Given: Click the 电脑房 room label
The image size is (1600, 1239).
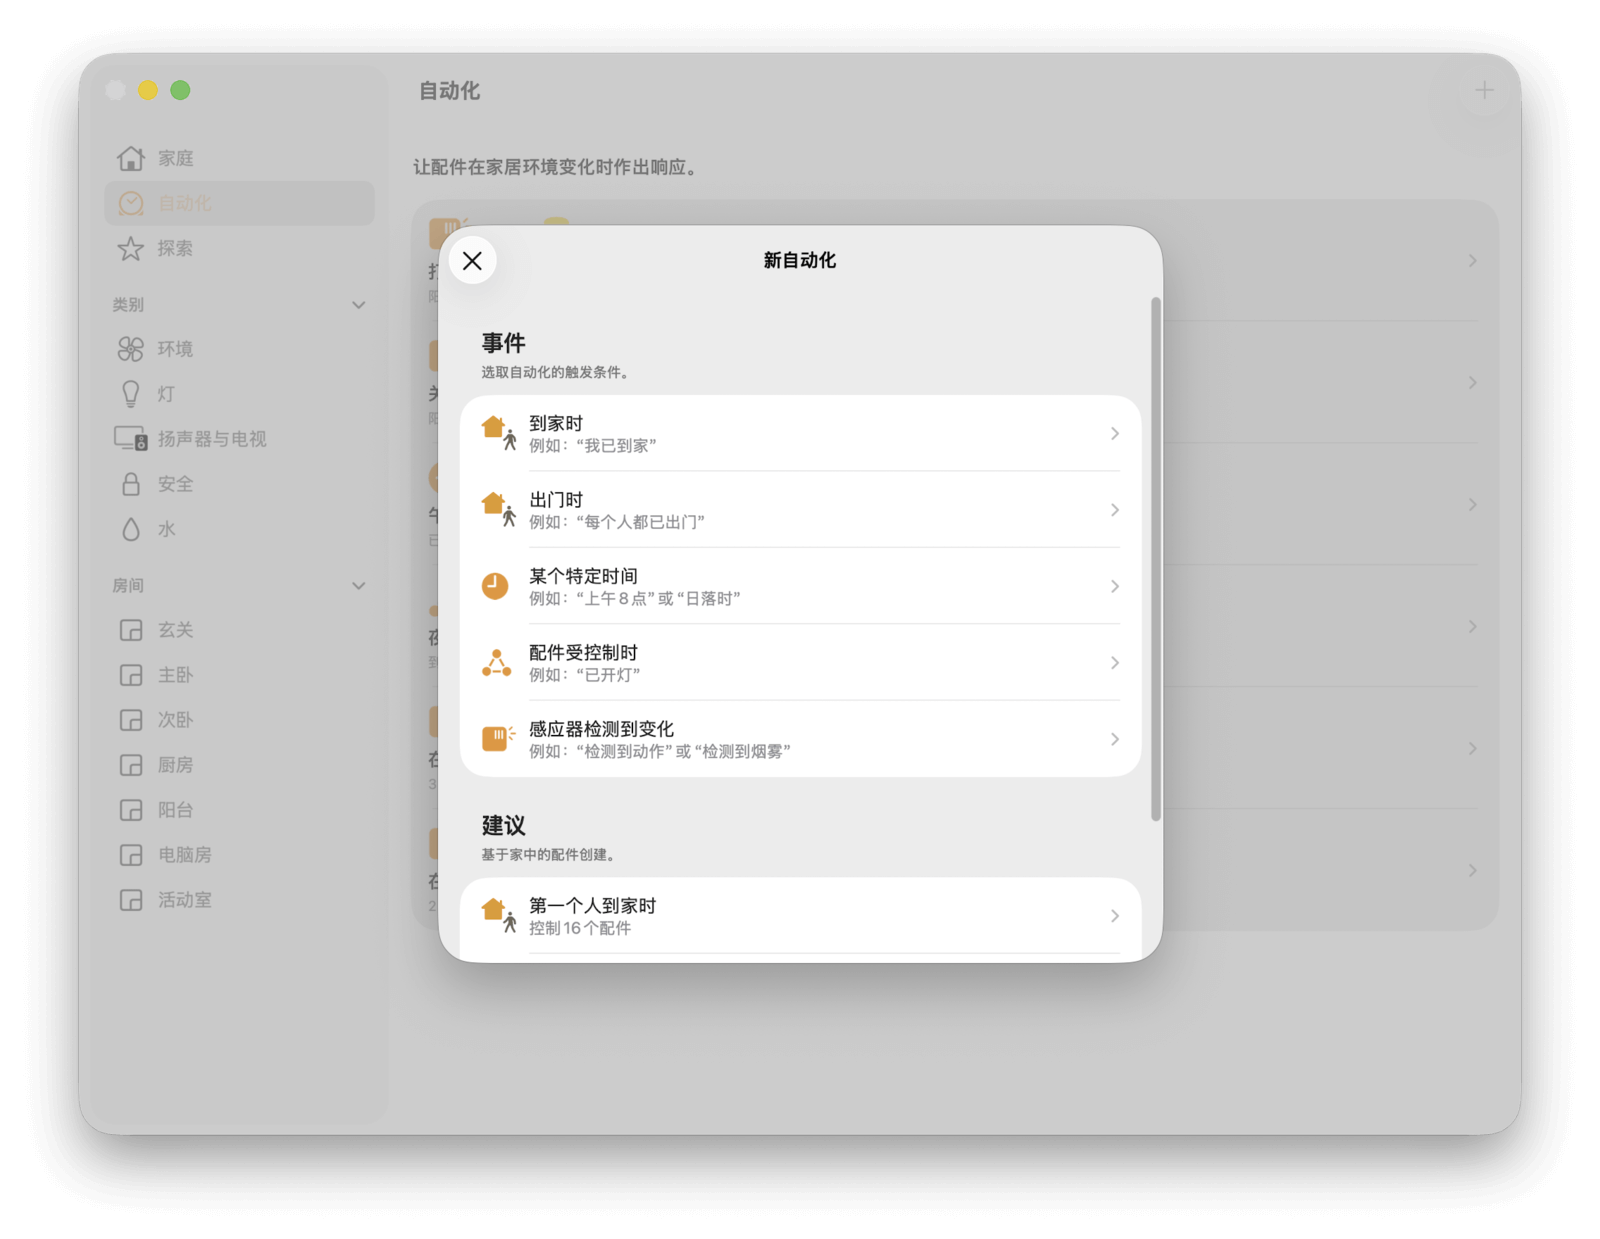Looking at the screenshot, I should [x=185, y=855].
